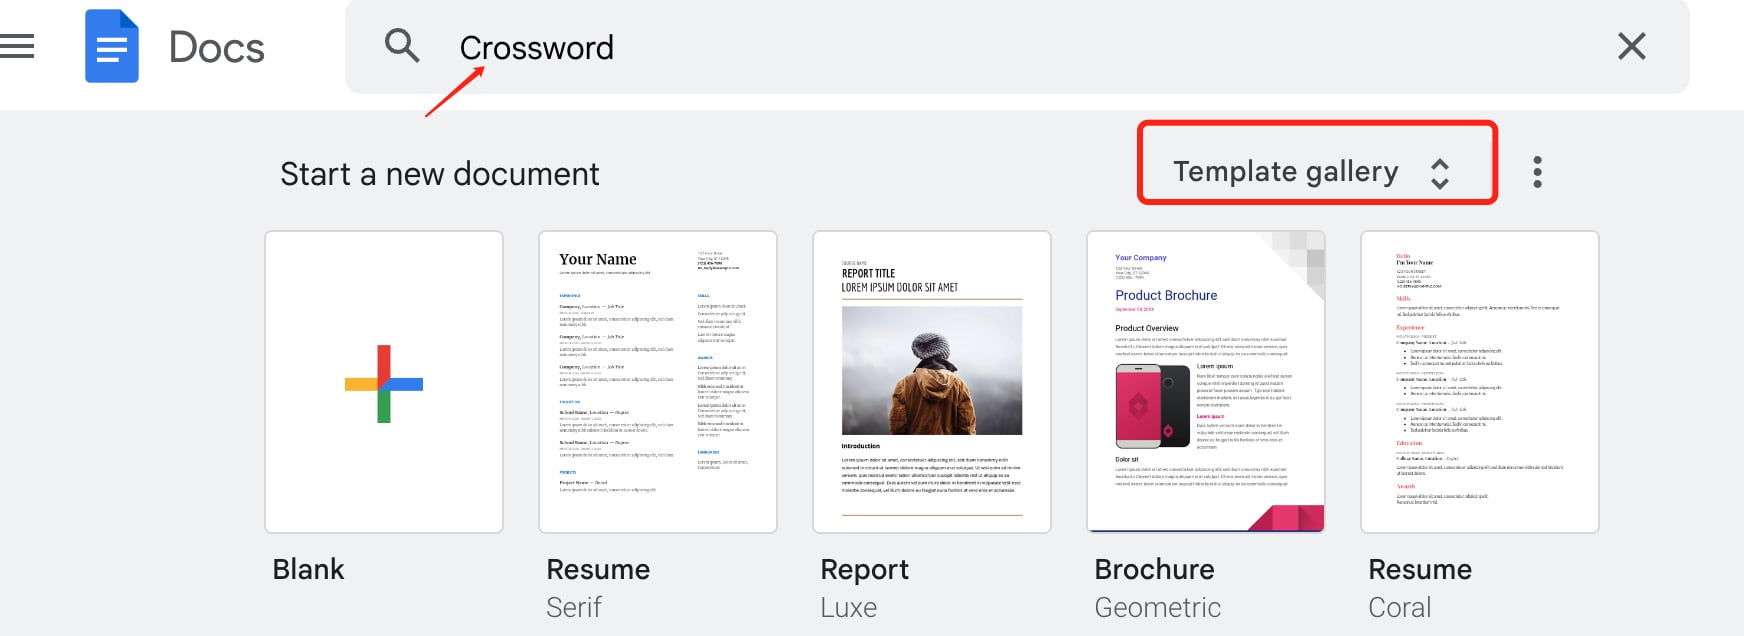Click the search magnifier icon
The width and height of the screenshot is (1744, 636).
coord(402,45)
